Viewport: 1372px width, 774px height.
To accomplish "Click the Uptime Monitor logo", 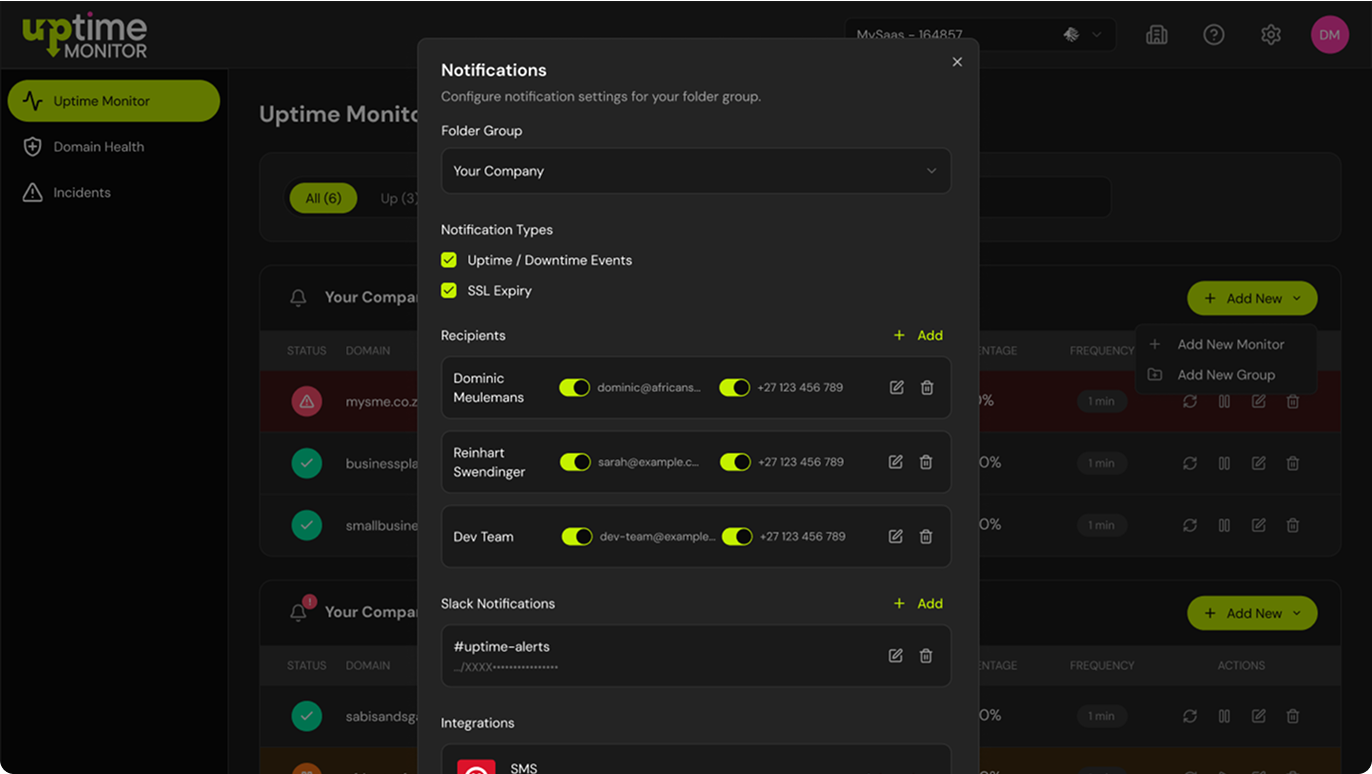I will click(x=85, y=35).
